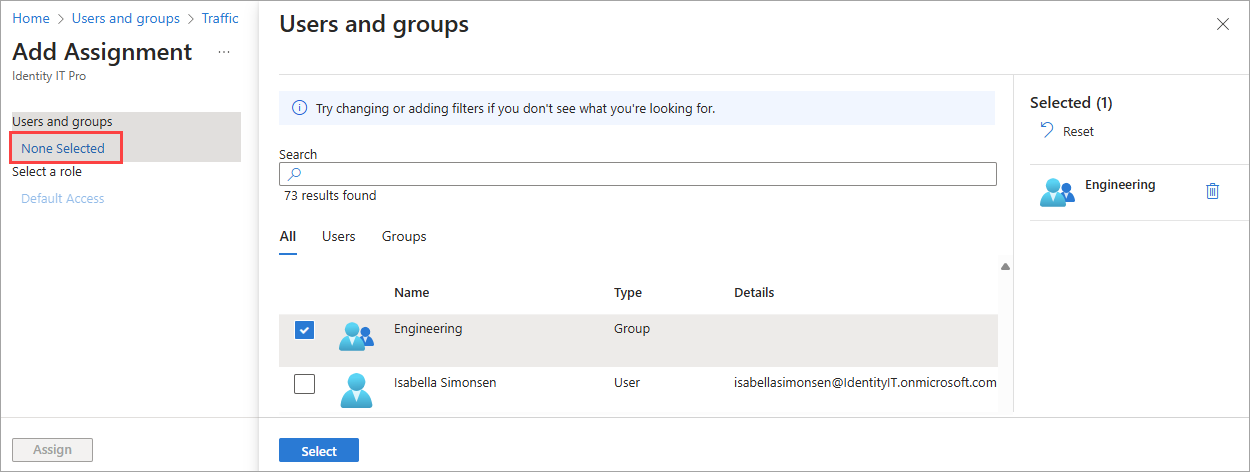Check the Isabella Simonsen checkbox
The height and width of the screenshot is (472, 1250).
coord(305,384)
